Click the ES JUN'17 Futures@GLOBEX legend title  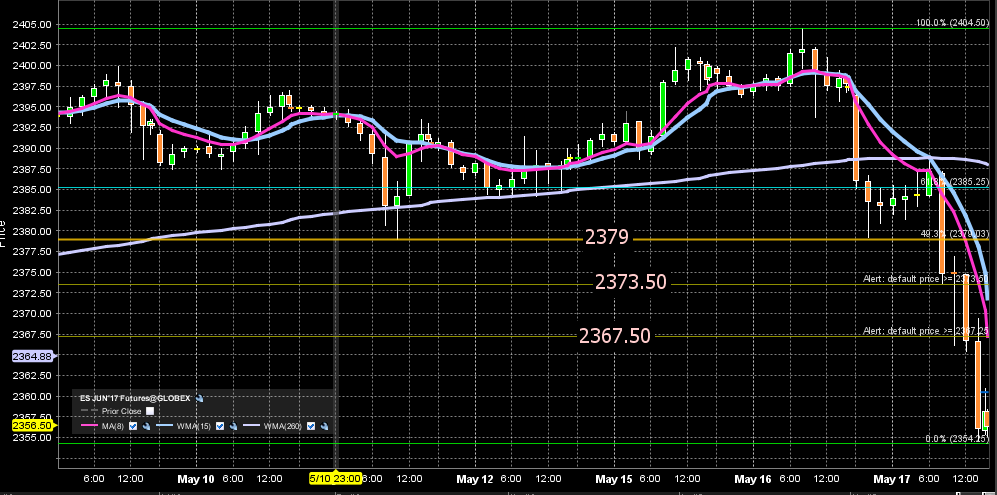pos(136,398)
